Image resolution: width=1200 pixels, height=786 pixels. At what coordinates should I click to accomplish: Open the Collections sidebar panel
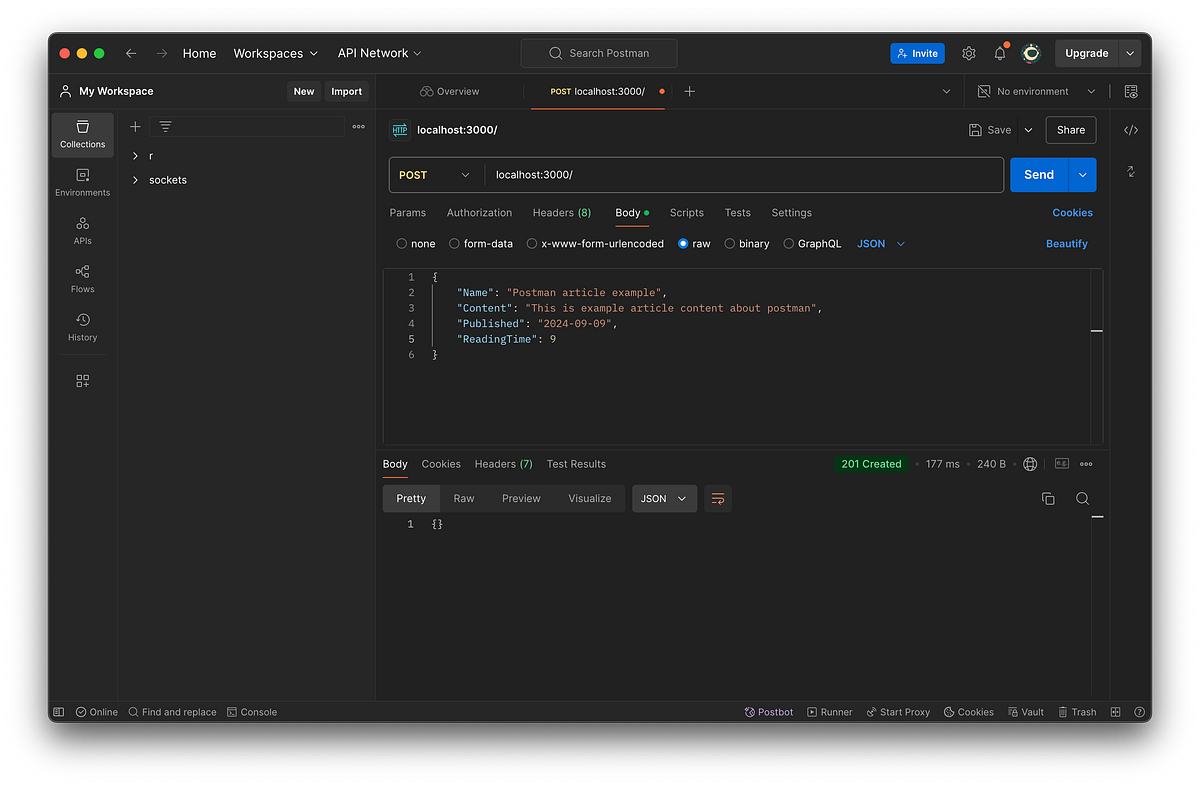click(x=82, y=135)
